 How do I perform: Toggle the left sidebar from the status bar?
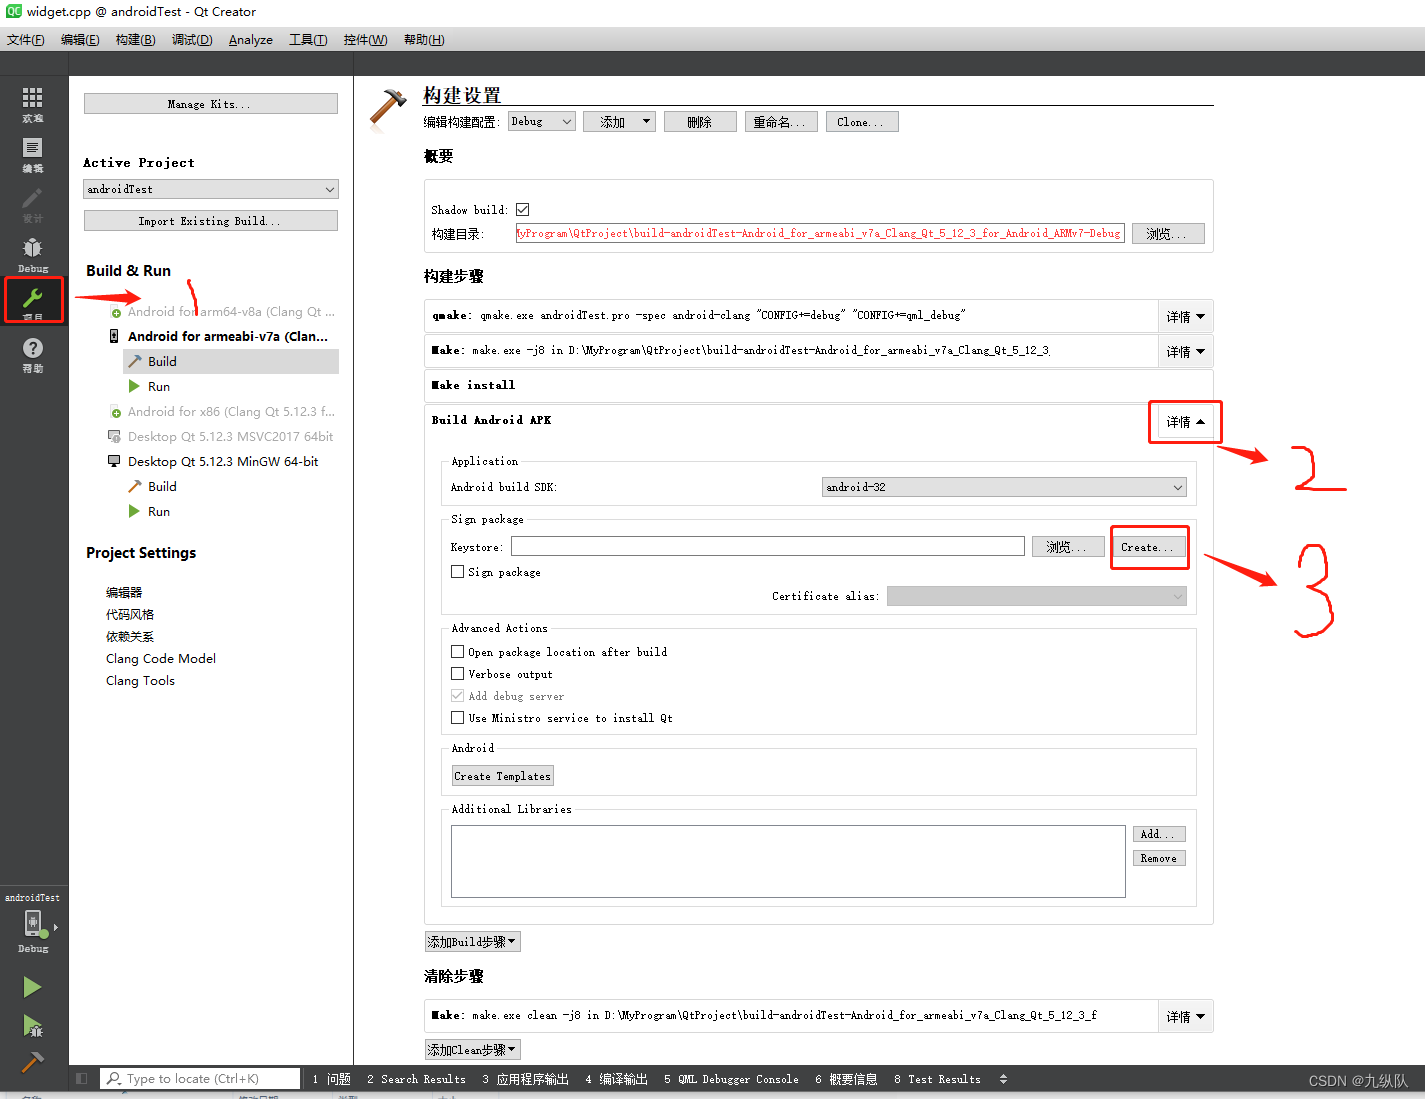click(82, 1079)
